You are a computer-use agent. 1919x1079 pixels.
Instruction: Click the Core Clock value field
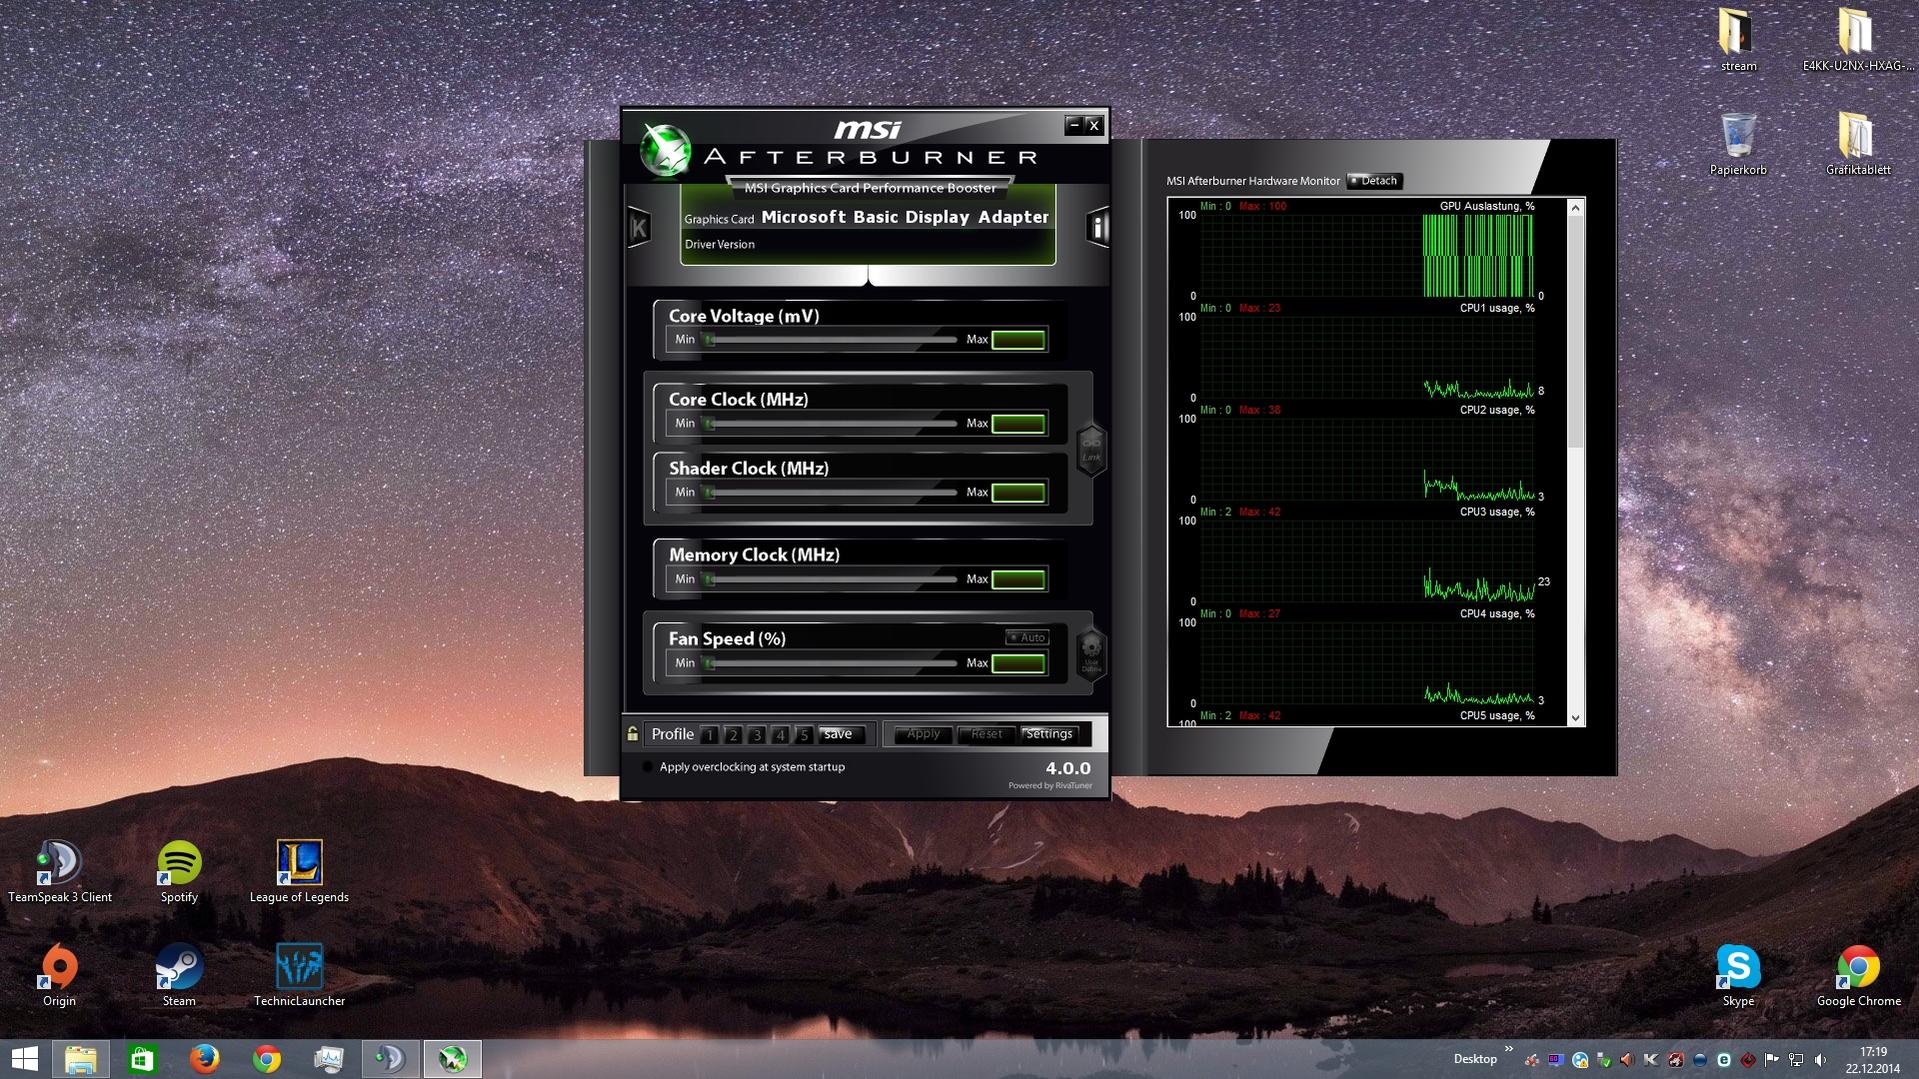click(x=1018, y=424)
